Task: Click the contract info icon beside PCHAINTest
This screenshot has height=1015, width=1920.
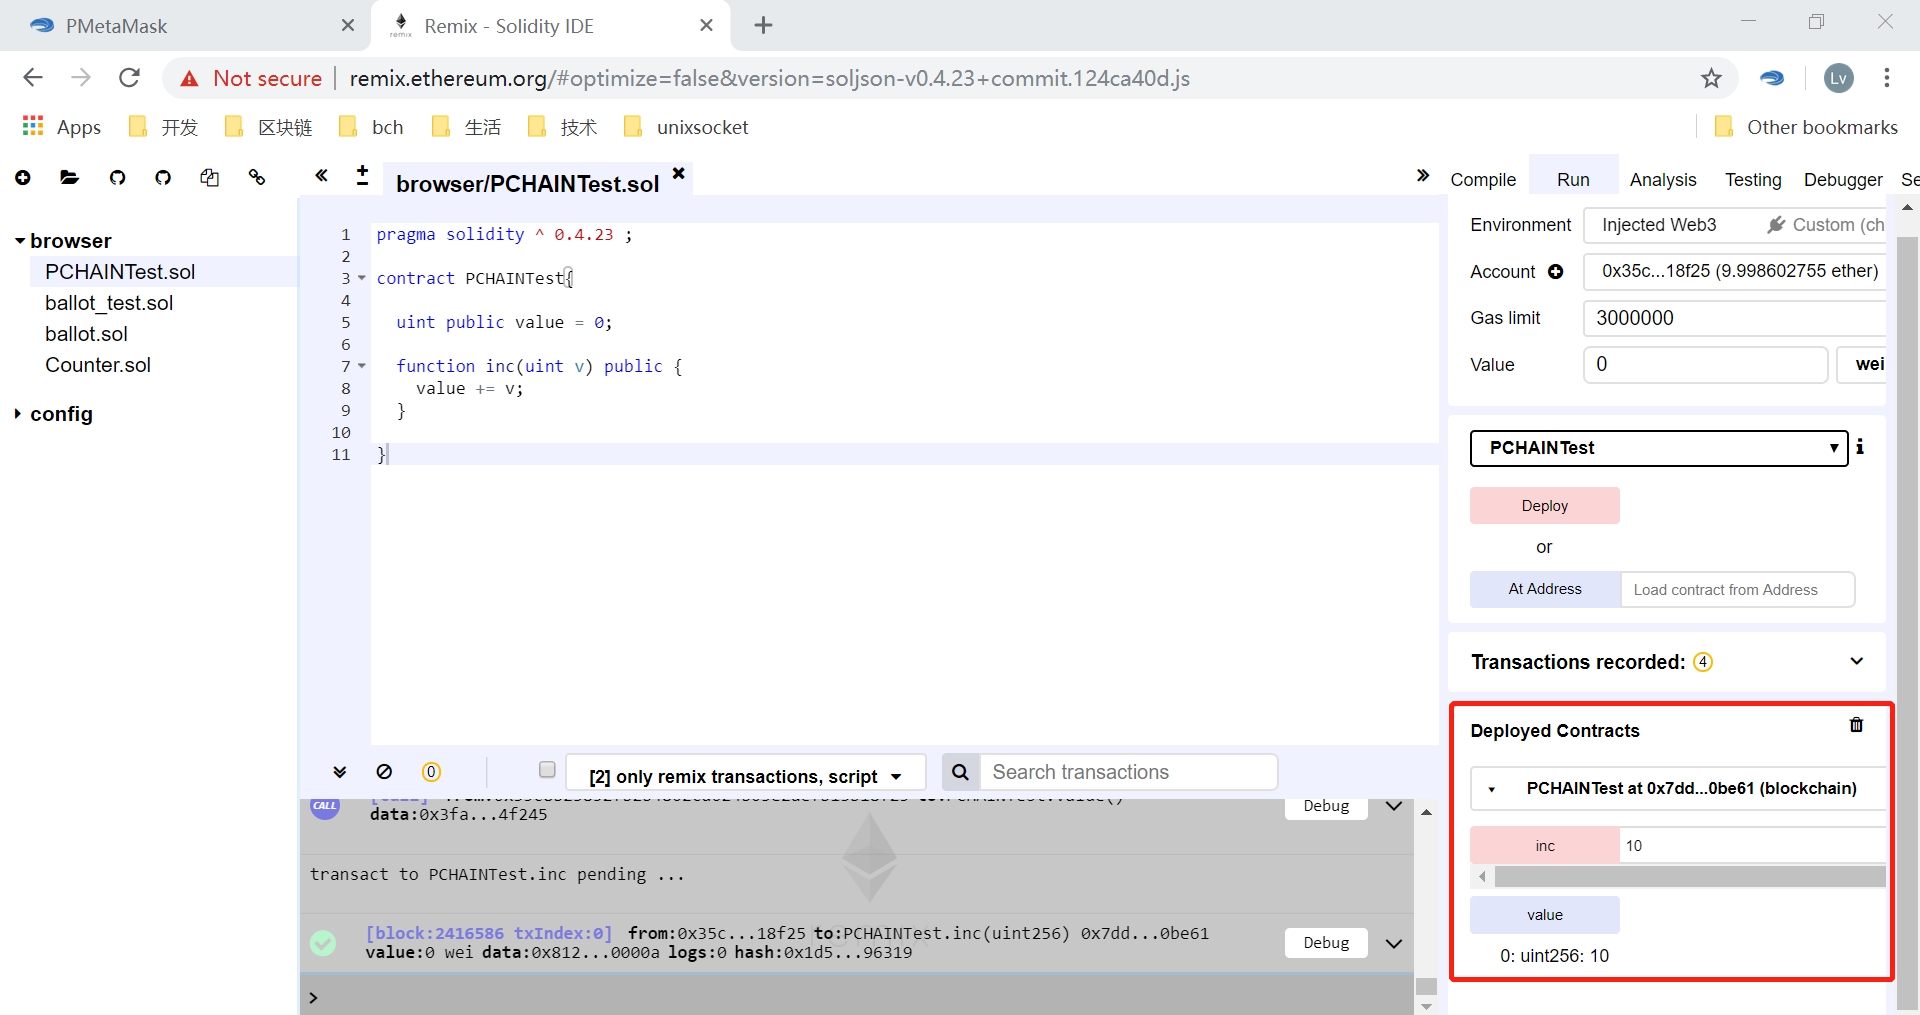Action: coord(1860,447)
